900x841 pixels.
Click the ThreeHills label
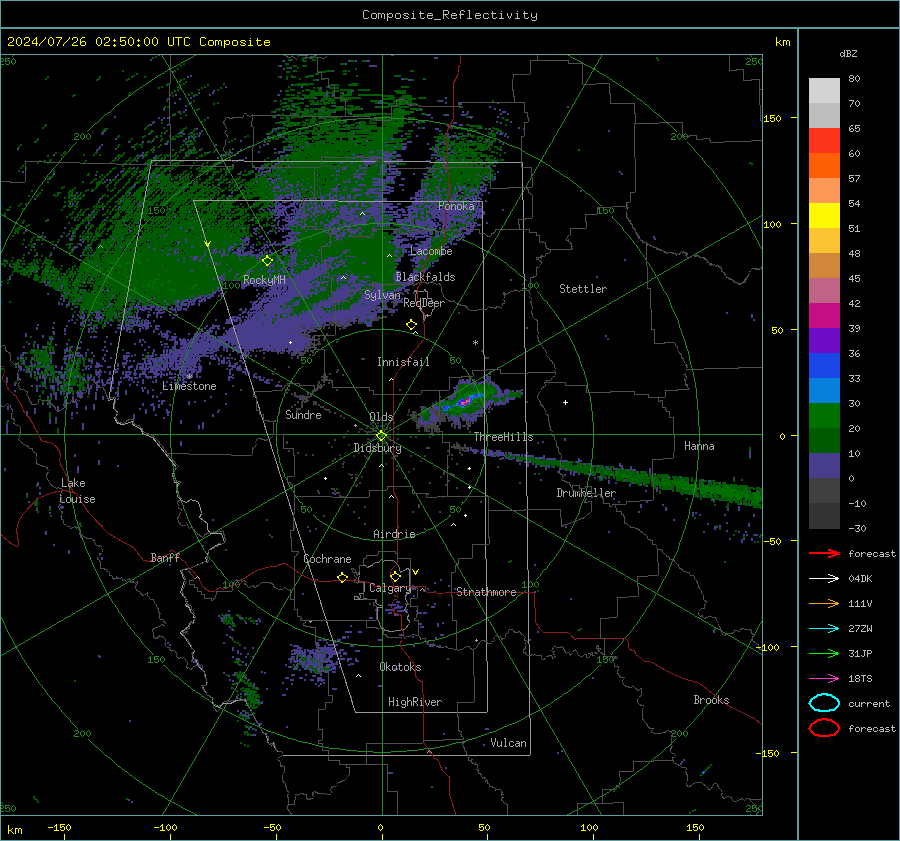pos(503,437)
